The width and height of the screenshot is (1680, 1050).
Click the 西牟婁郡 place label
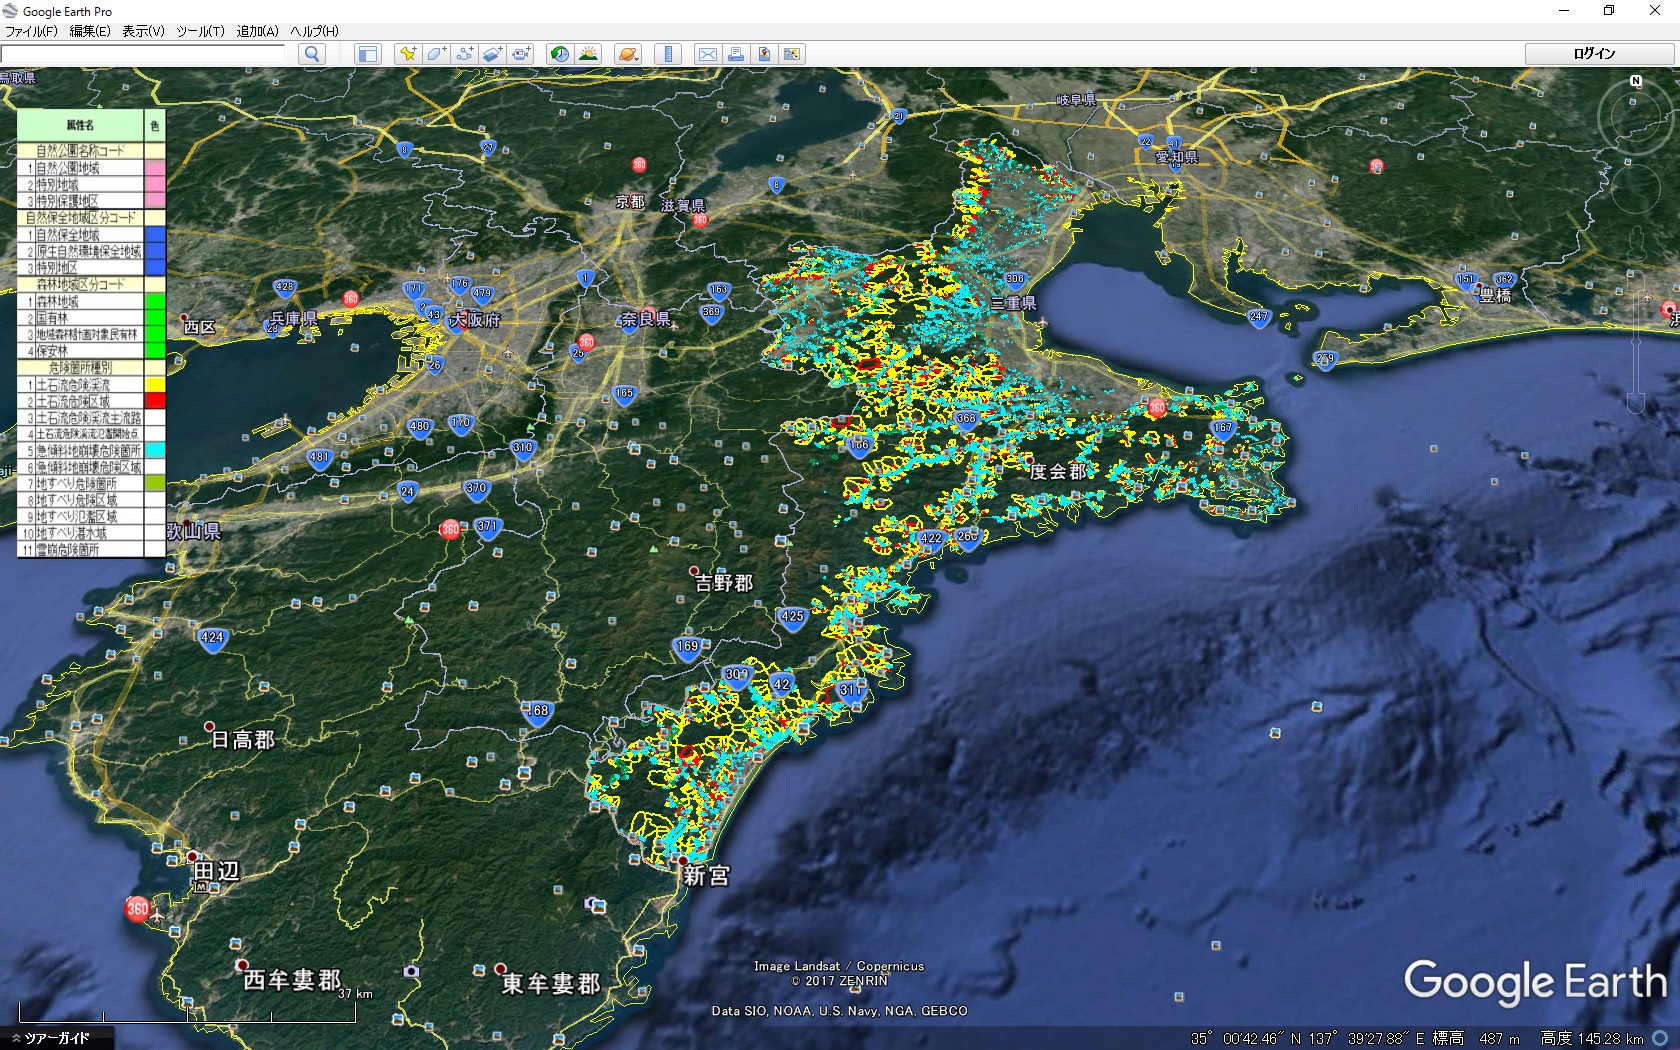292,980
